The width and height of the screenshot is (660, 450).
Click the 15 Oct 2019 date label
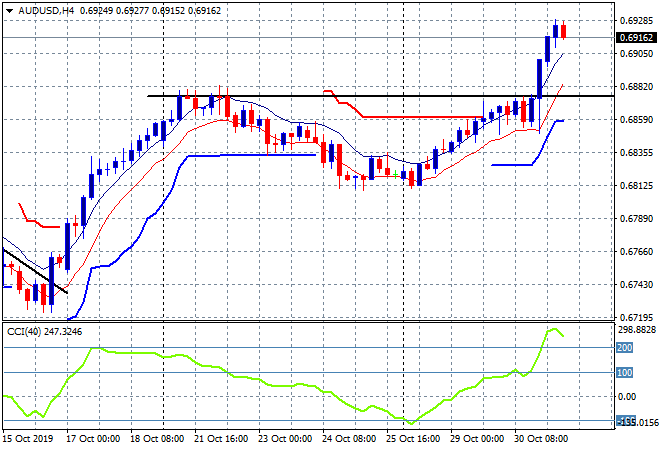[28, 439]
